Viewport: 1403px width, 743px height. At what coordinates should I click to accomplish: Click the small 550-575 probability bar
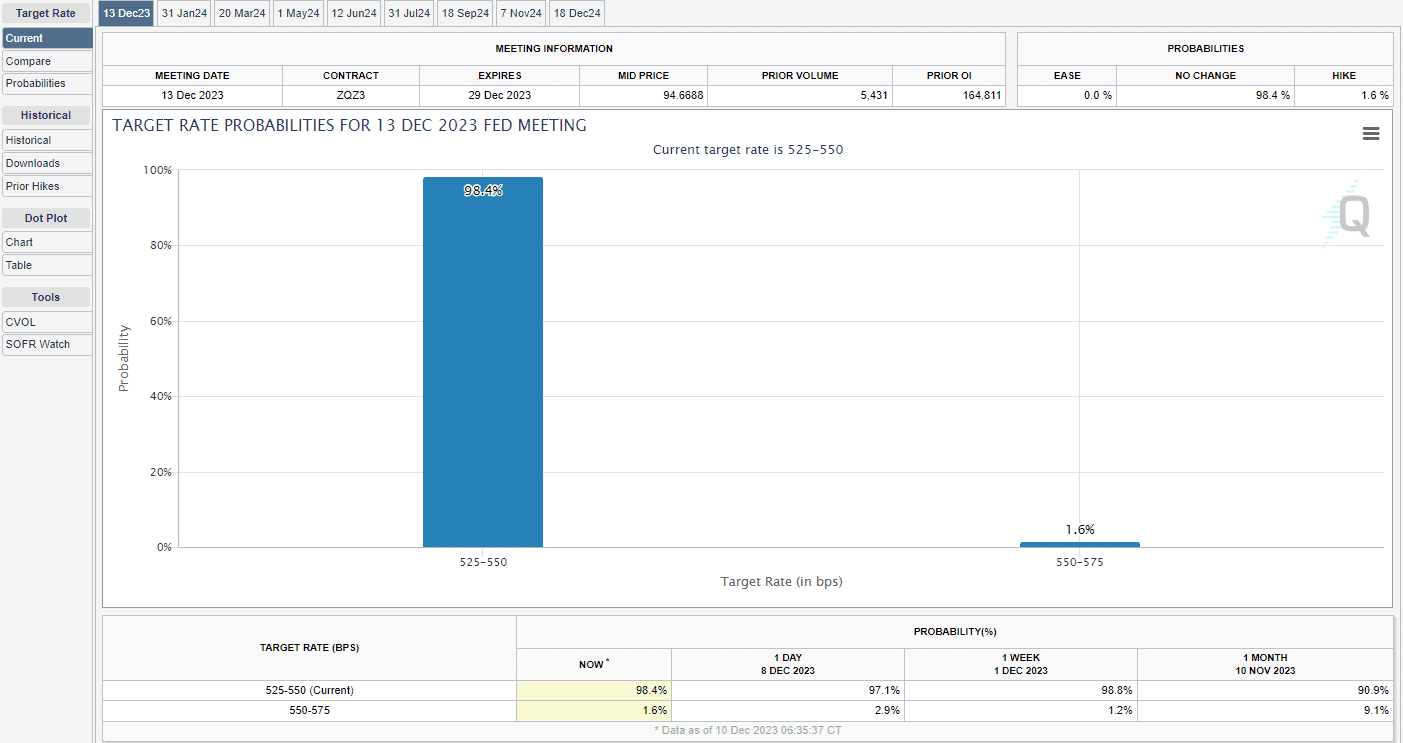point(1079,544)
